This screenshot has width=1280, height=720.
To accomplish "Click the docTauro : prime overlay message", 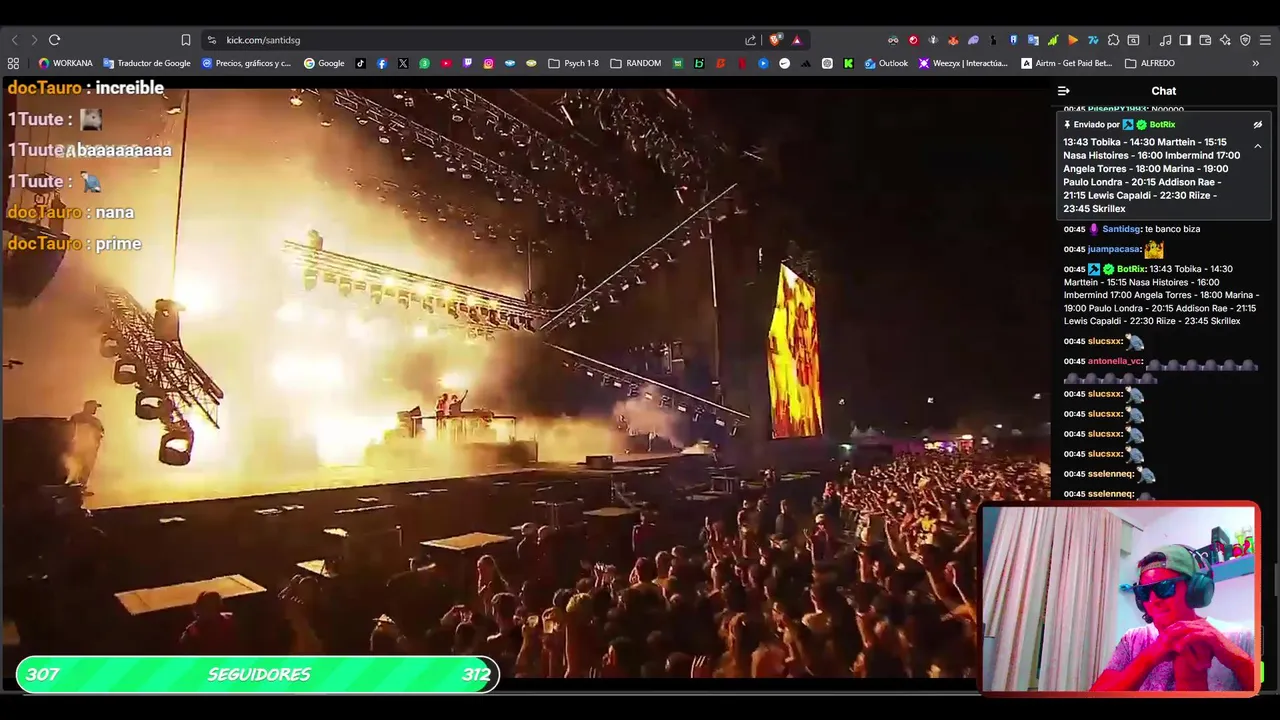I will click(74, 244).
